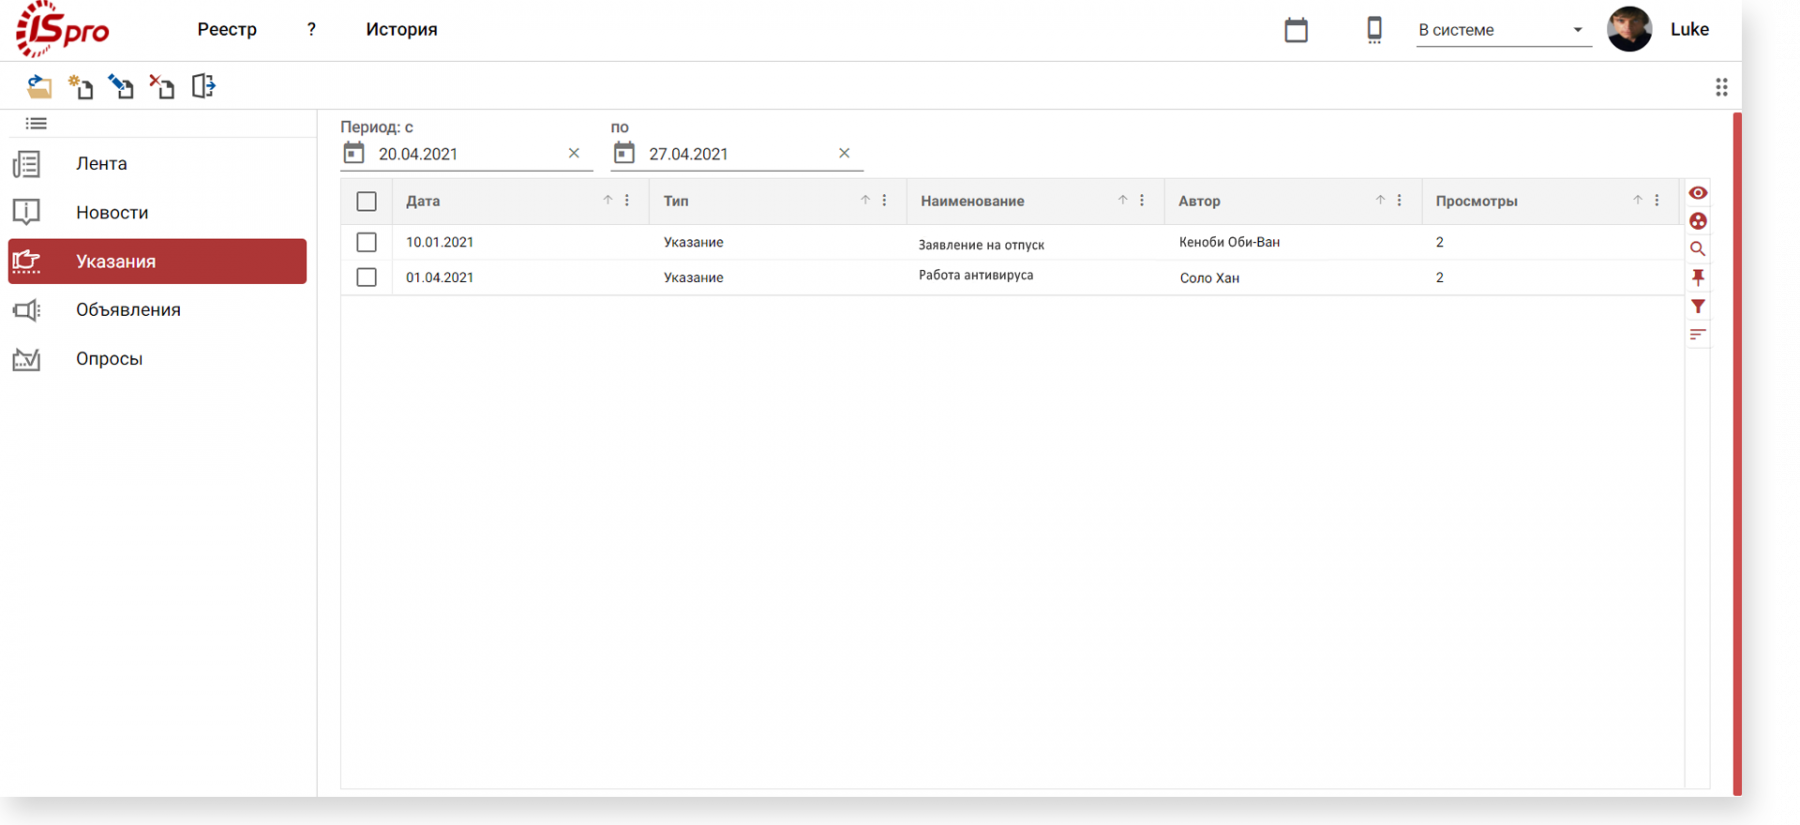Viewport: 1800px width, 825px height.
Task: Open Просмотры column options menu
Action: (1657, 201)
